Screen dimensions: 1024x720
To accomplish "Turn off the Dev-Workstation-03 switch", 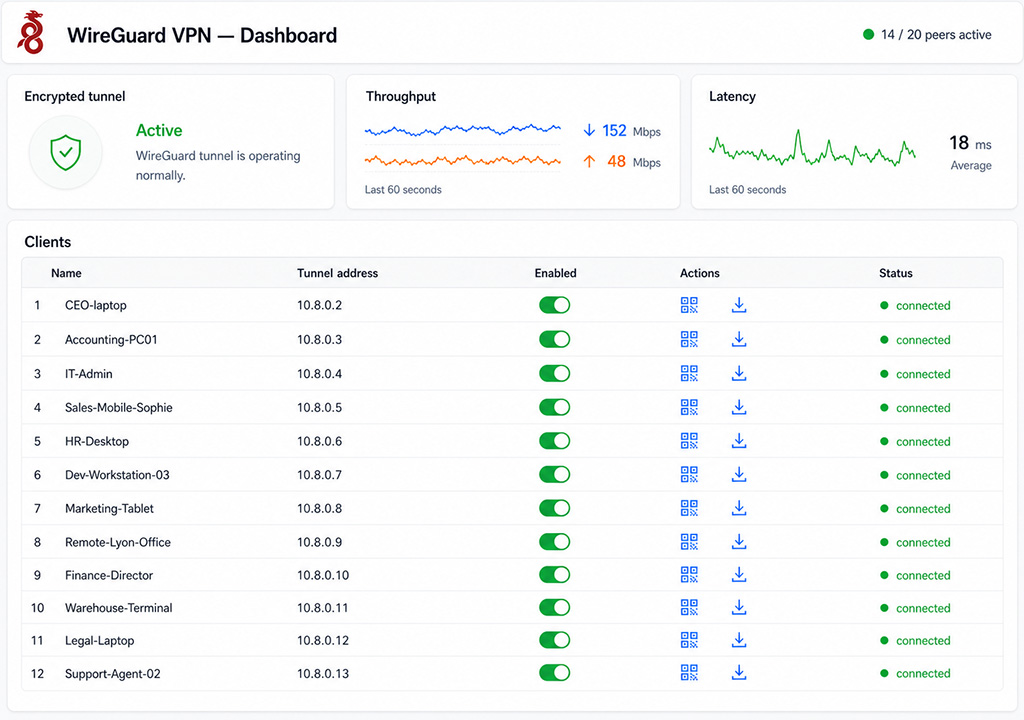I will coord(554,474).
